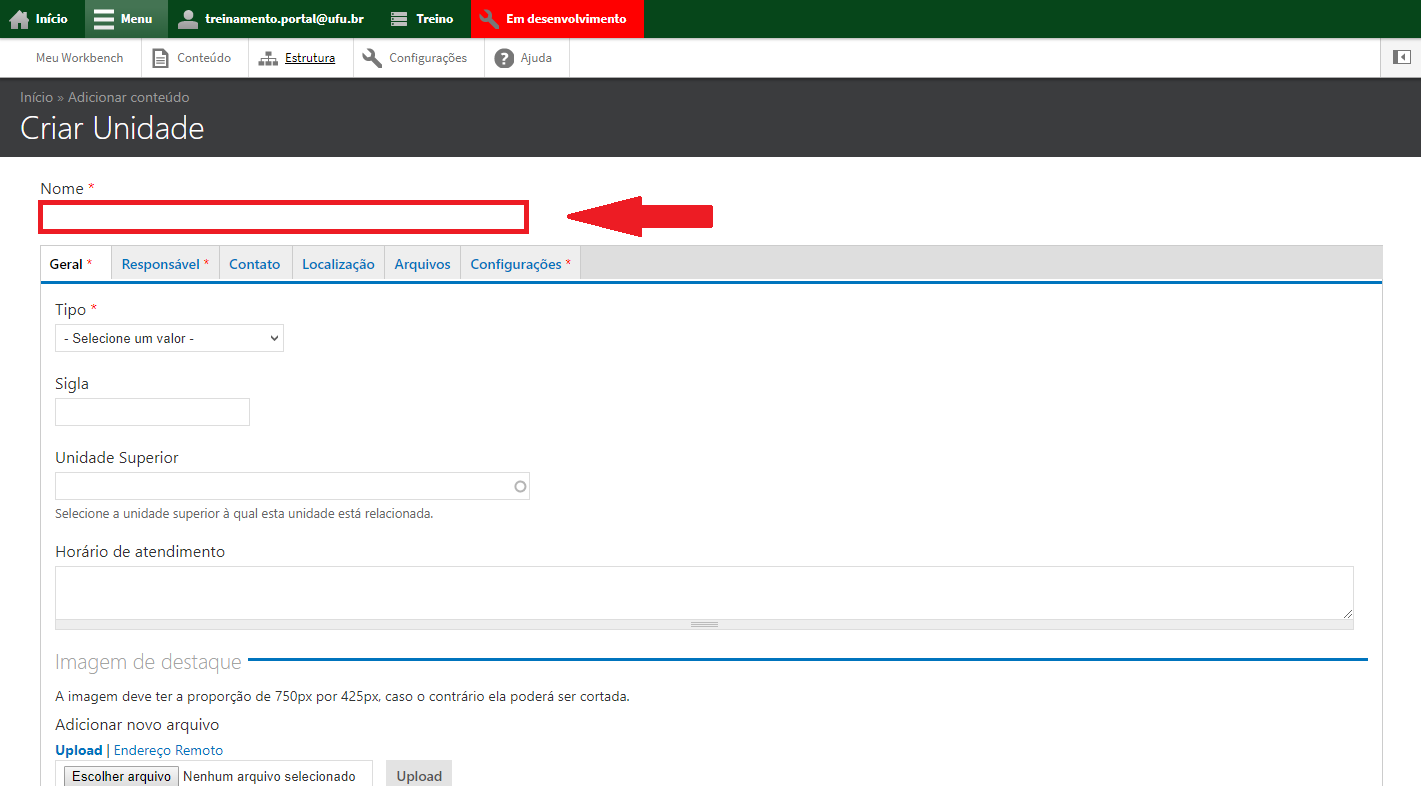Click the Nome text field

(x=283, y=217)
